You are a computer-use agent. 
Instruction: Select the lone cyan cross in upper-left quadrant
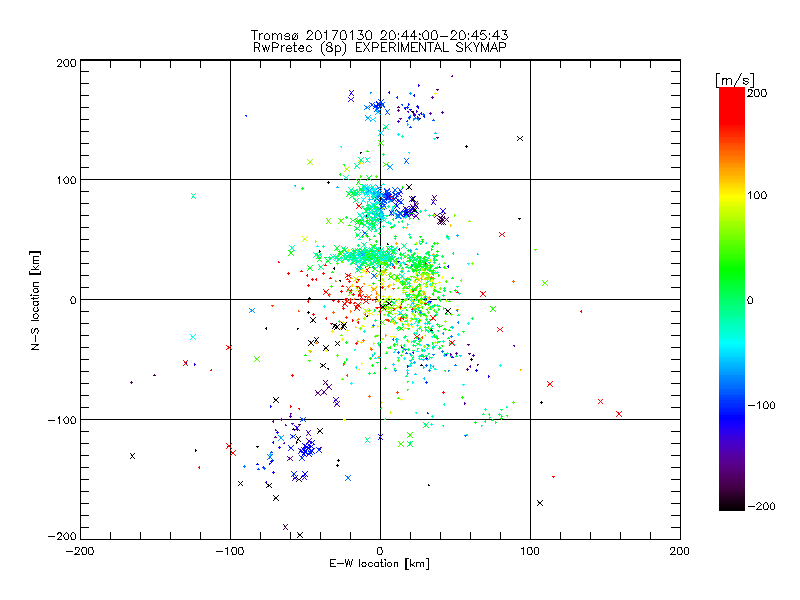(x=193, y=196)
